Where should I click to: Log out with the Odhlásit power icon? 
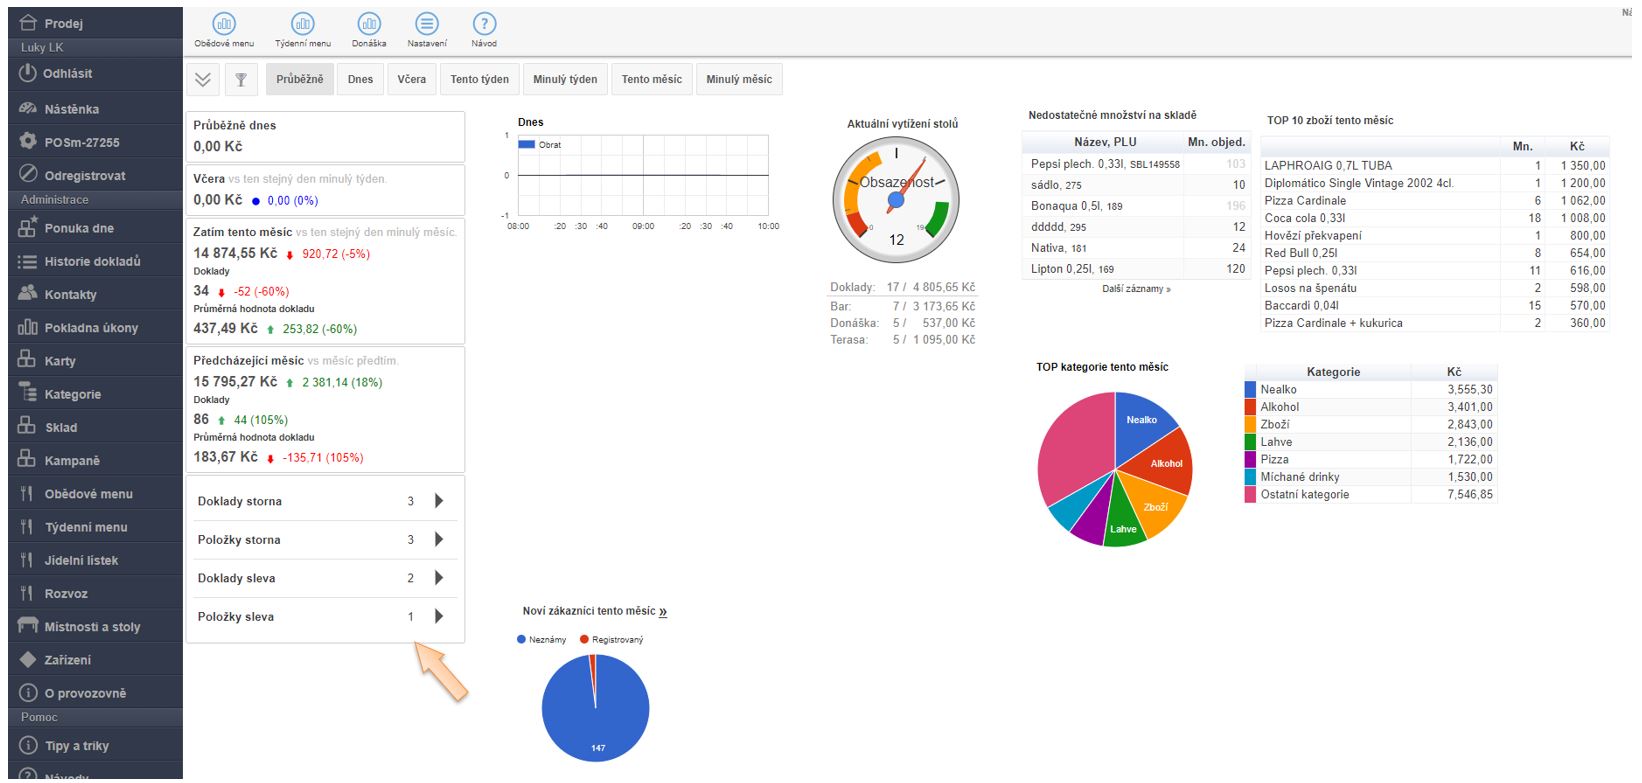click(x=28, y=73)
